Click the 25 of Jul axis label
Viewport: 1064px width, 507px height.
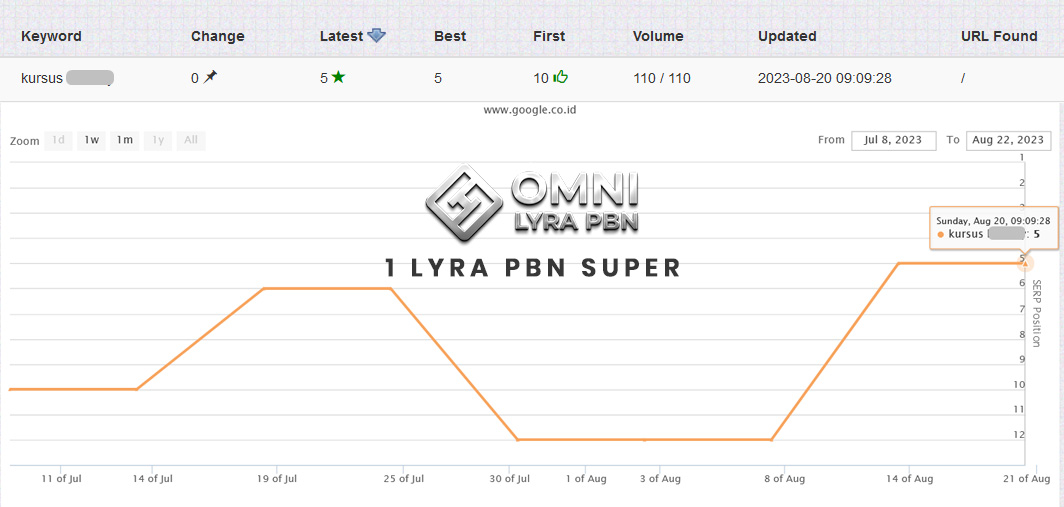(x=404, y=478)
